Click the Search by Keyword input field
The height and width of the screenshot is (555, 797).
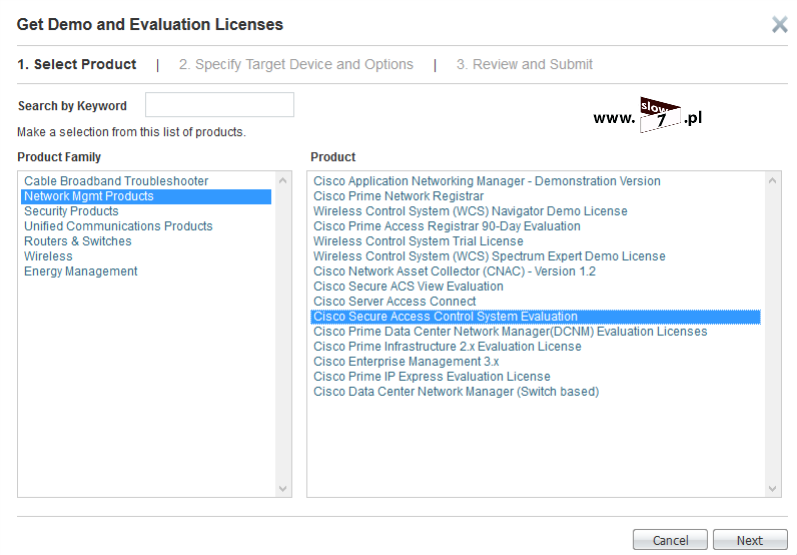coord(220,105)
